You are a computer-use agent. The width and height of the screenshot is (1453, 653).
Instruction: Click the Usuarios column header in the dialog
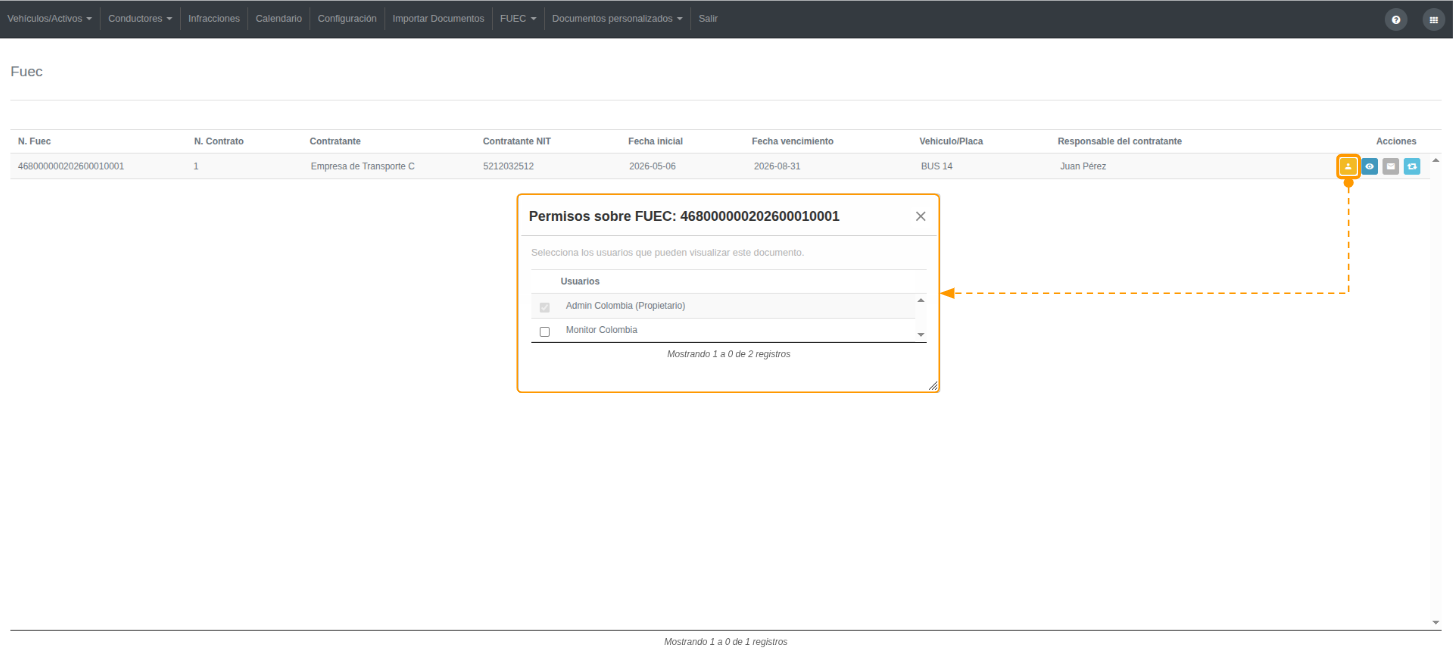click(580, 281)
